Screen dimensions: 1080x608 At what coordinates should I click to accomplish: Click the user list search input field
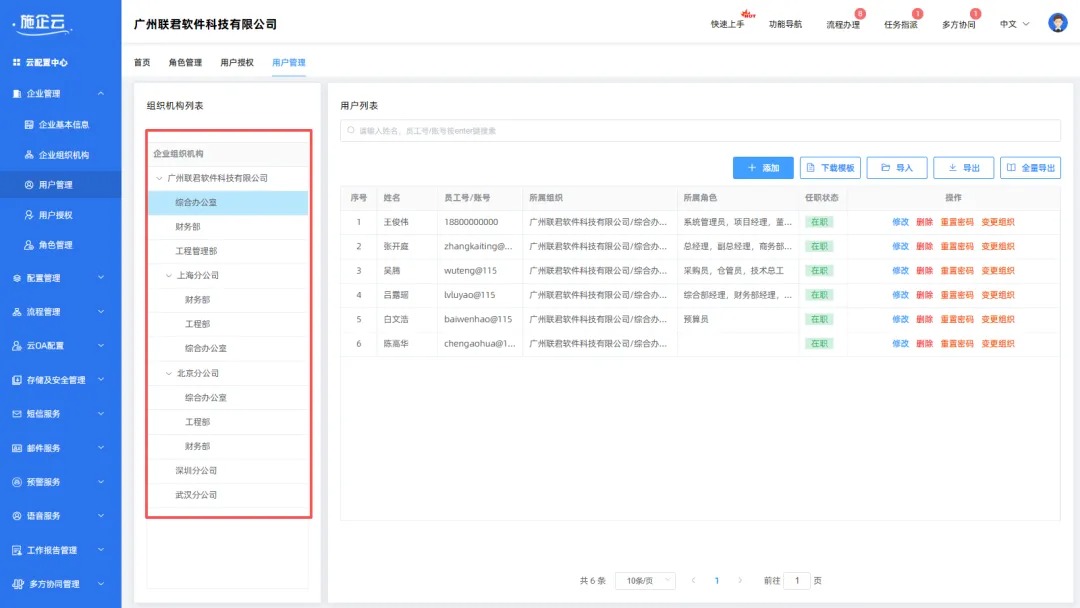(700, 129)
